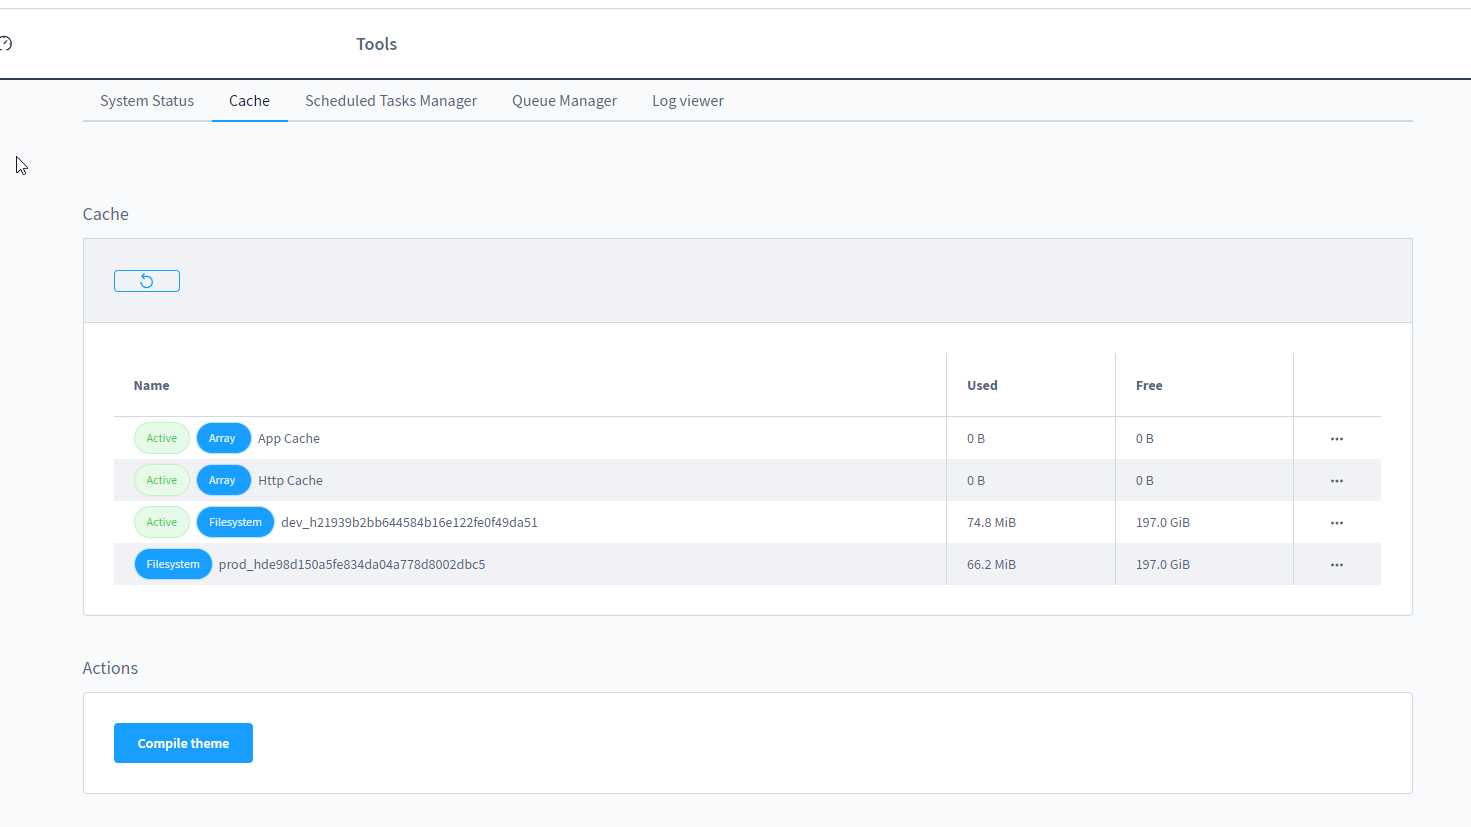
Task: Open the actions menu for the dev_h21939b2bb644584b16e122fe0f49da51 row
Action: click(1337, 523)
